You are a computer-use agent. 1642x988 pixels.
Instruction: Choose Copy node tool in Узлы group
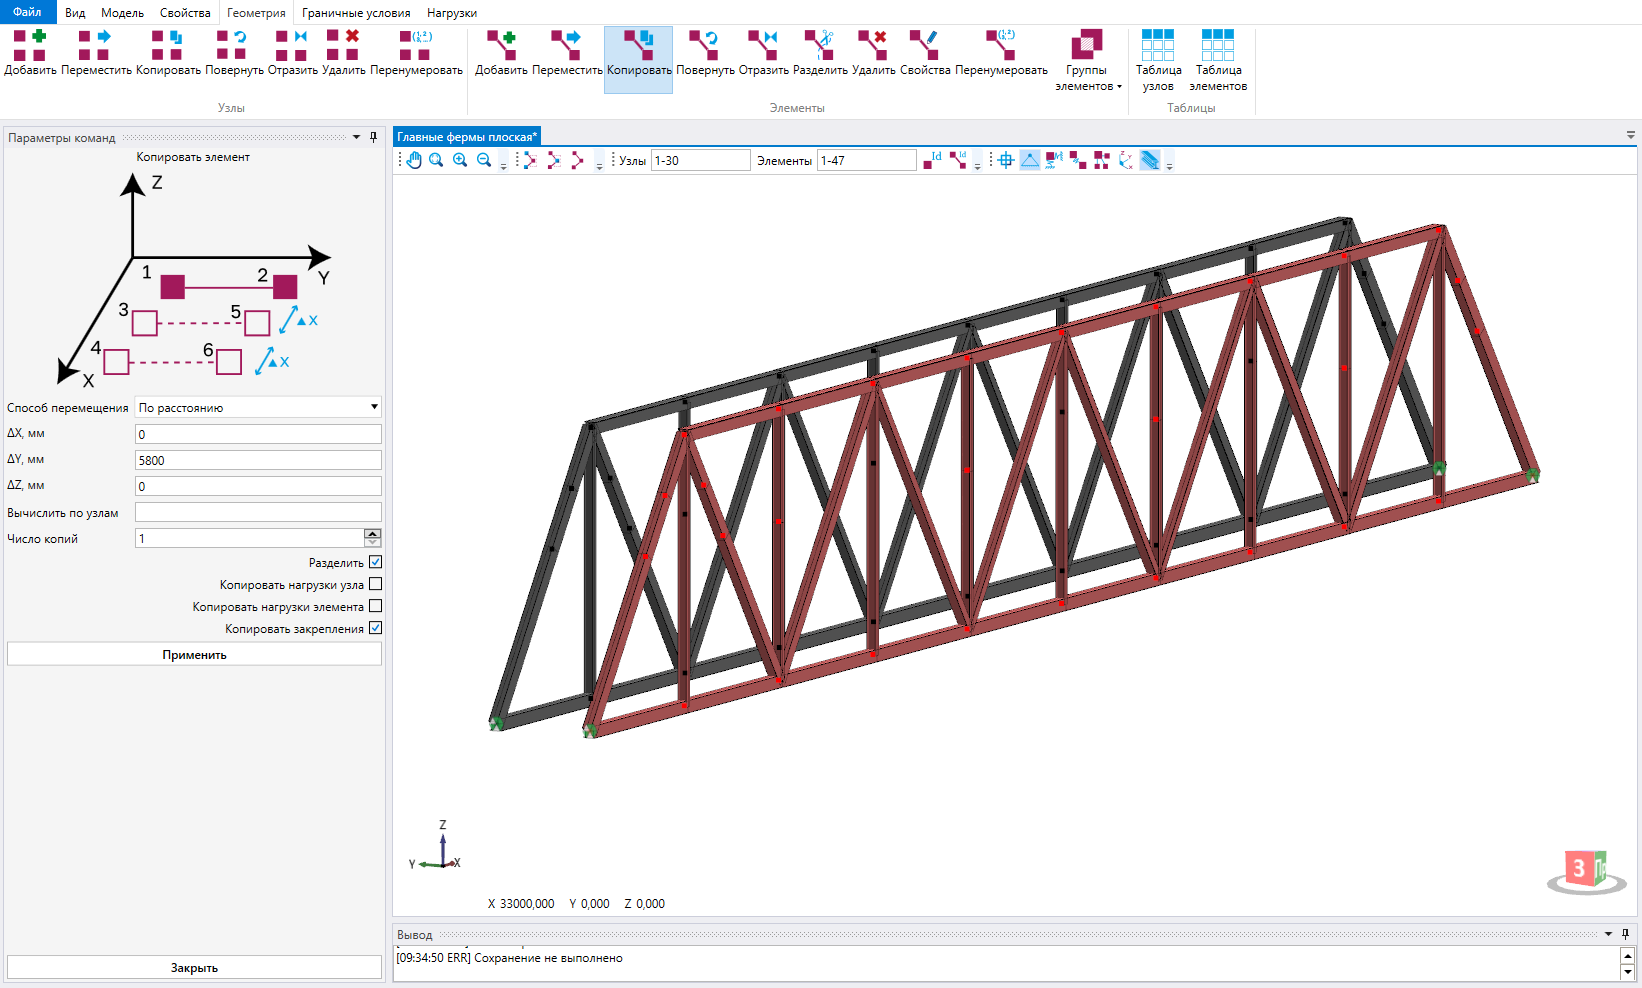[168, 53]
